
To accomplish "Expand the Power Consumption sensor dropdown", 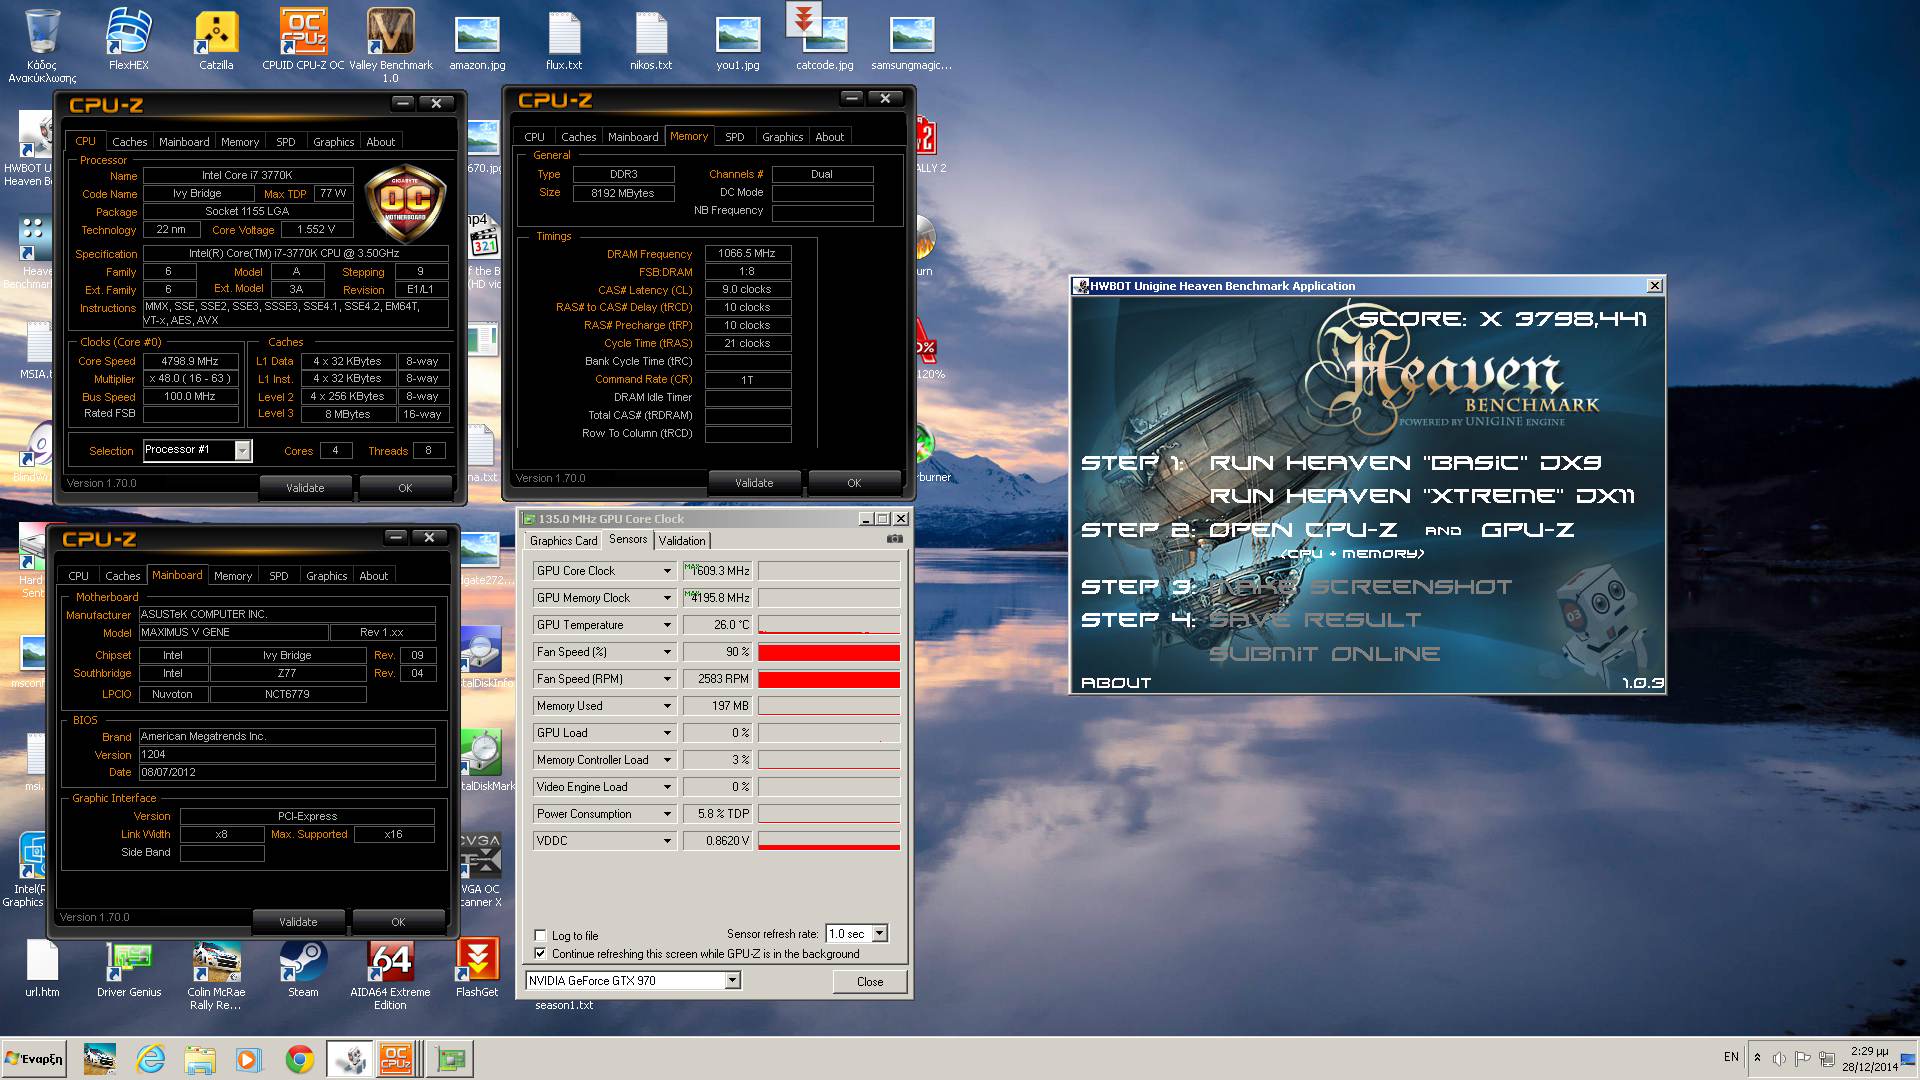I will pos(667,814).
